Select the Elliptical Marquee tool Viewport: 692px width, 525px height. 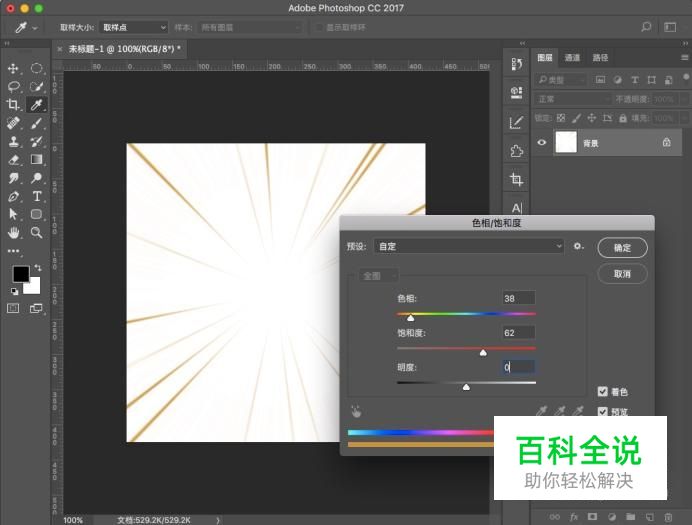[x=37, y=68]
